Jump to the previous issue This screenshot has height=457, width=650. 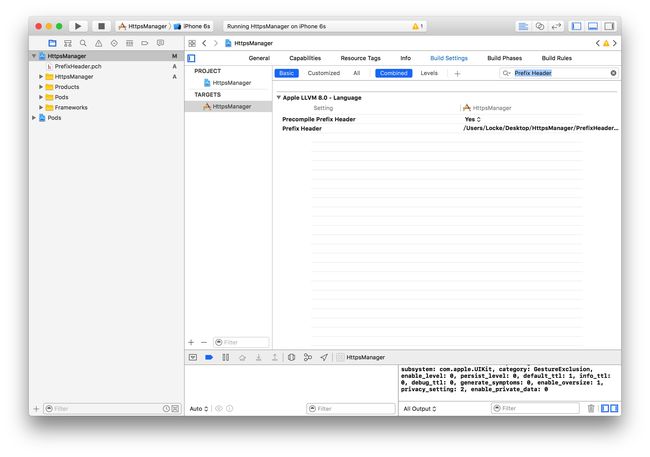(597, 43)
